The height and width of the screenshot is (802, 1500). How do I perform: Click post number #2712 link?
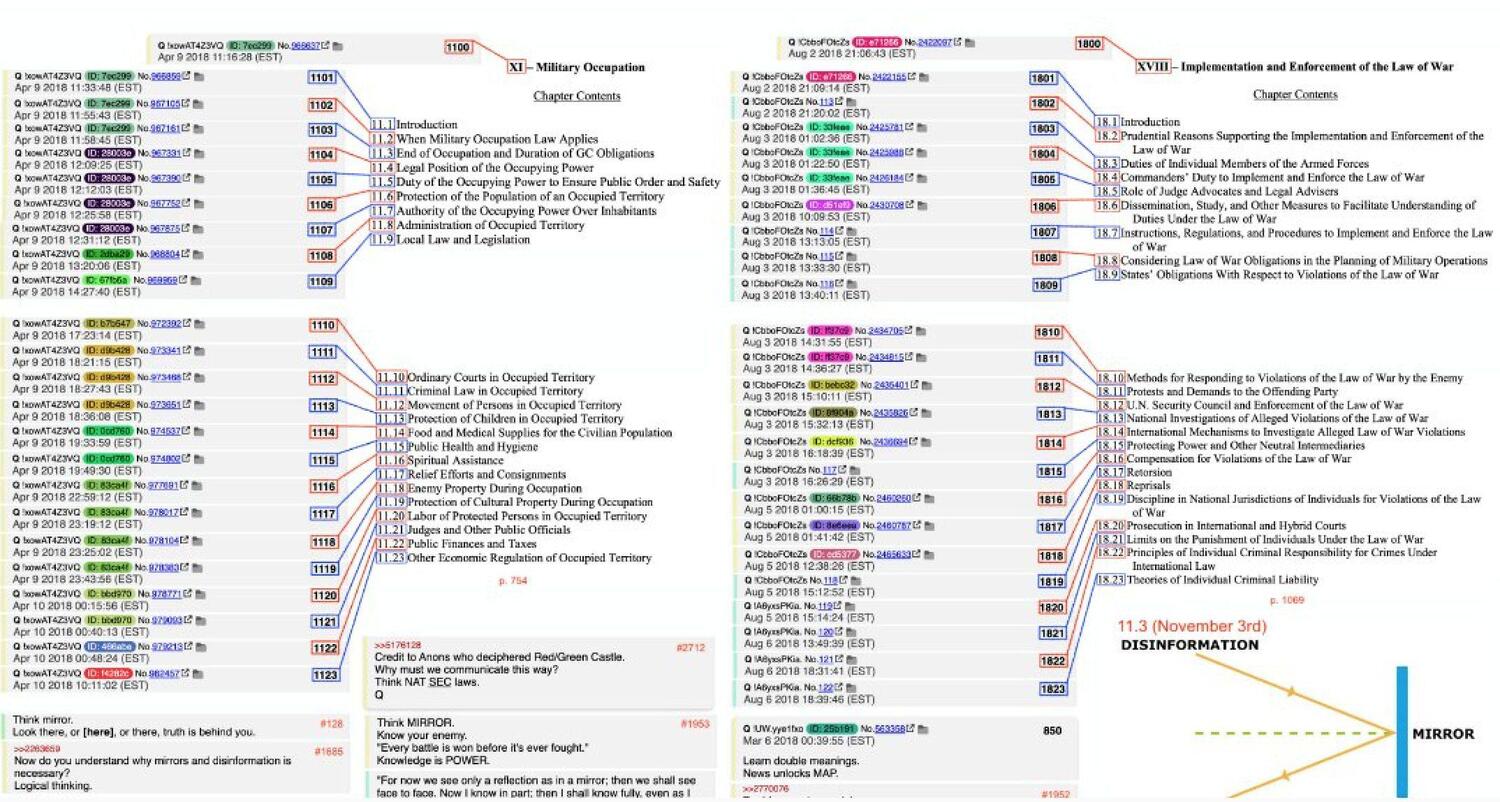coord(690,647)
